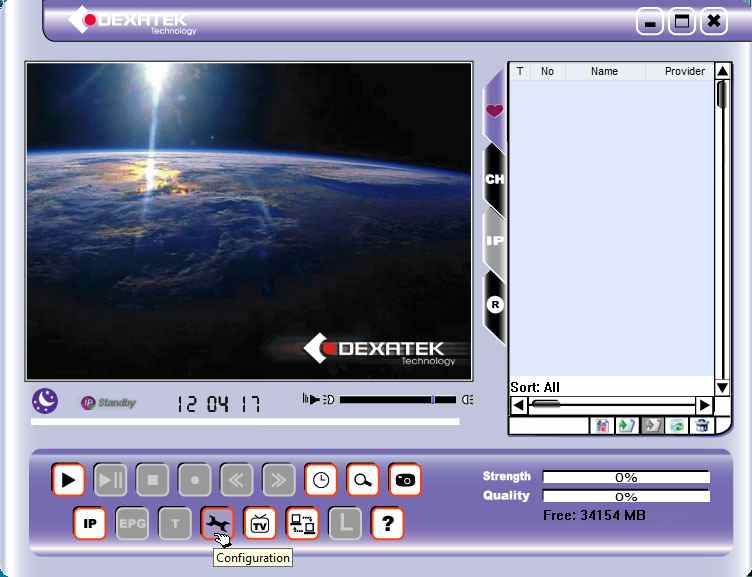This screenshot has width=752, height=577.
Task: Click the two-computers network icon
Action: point(302,523)
